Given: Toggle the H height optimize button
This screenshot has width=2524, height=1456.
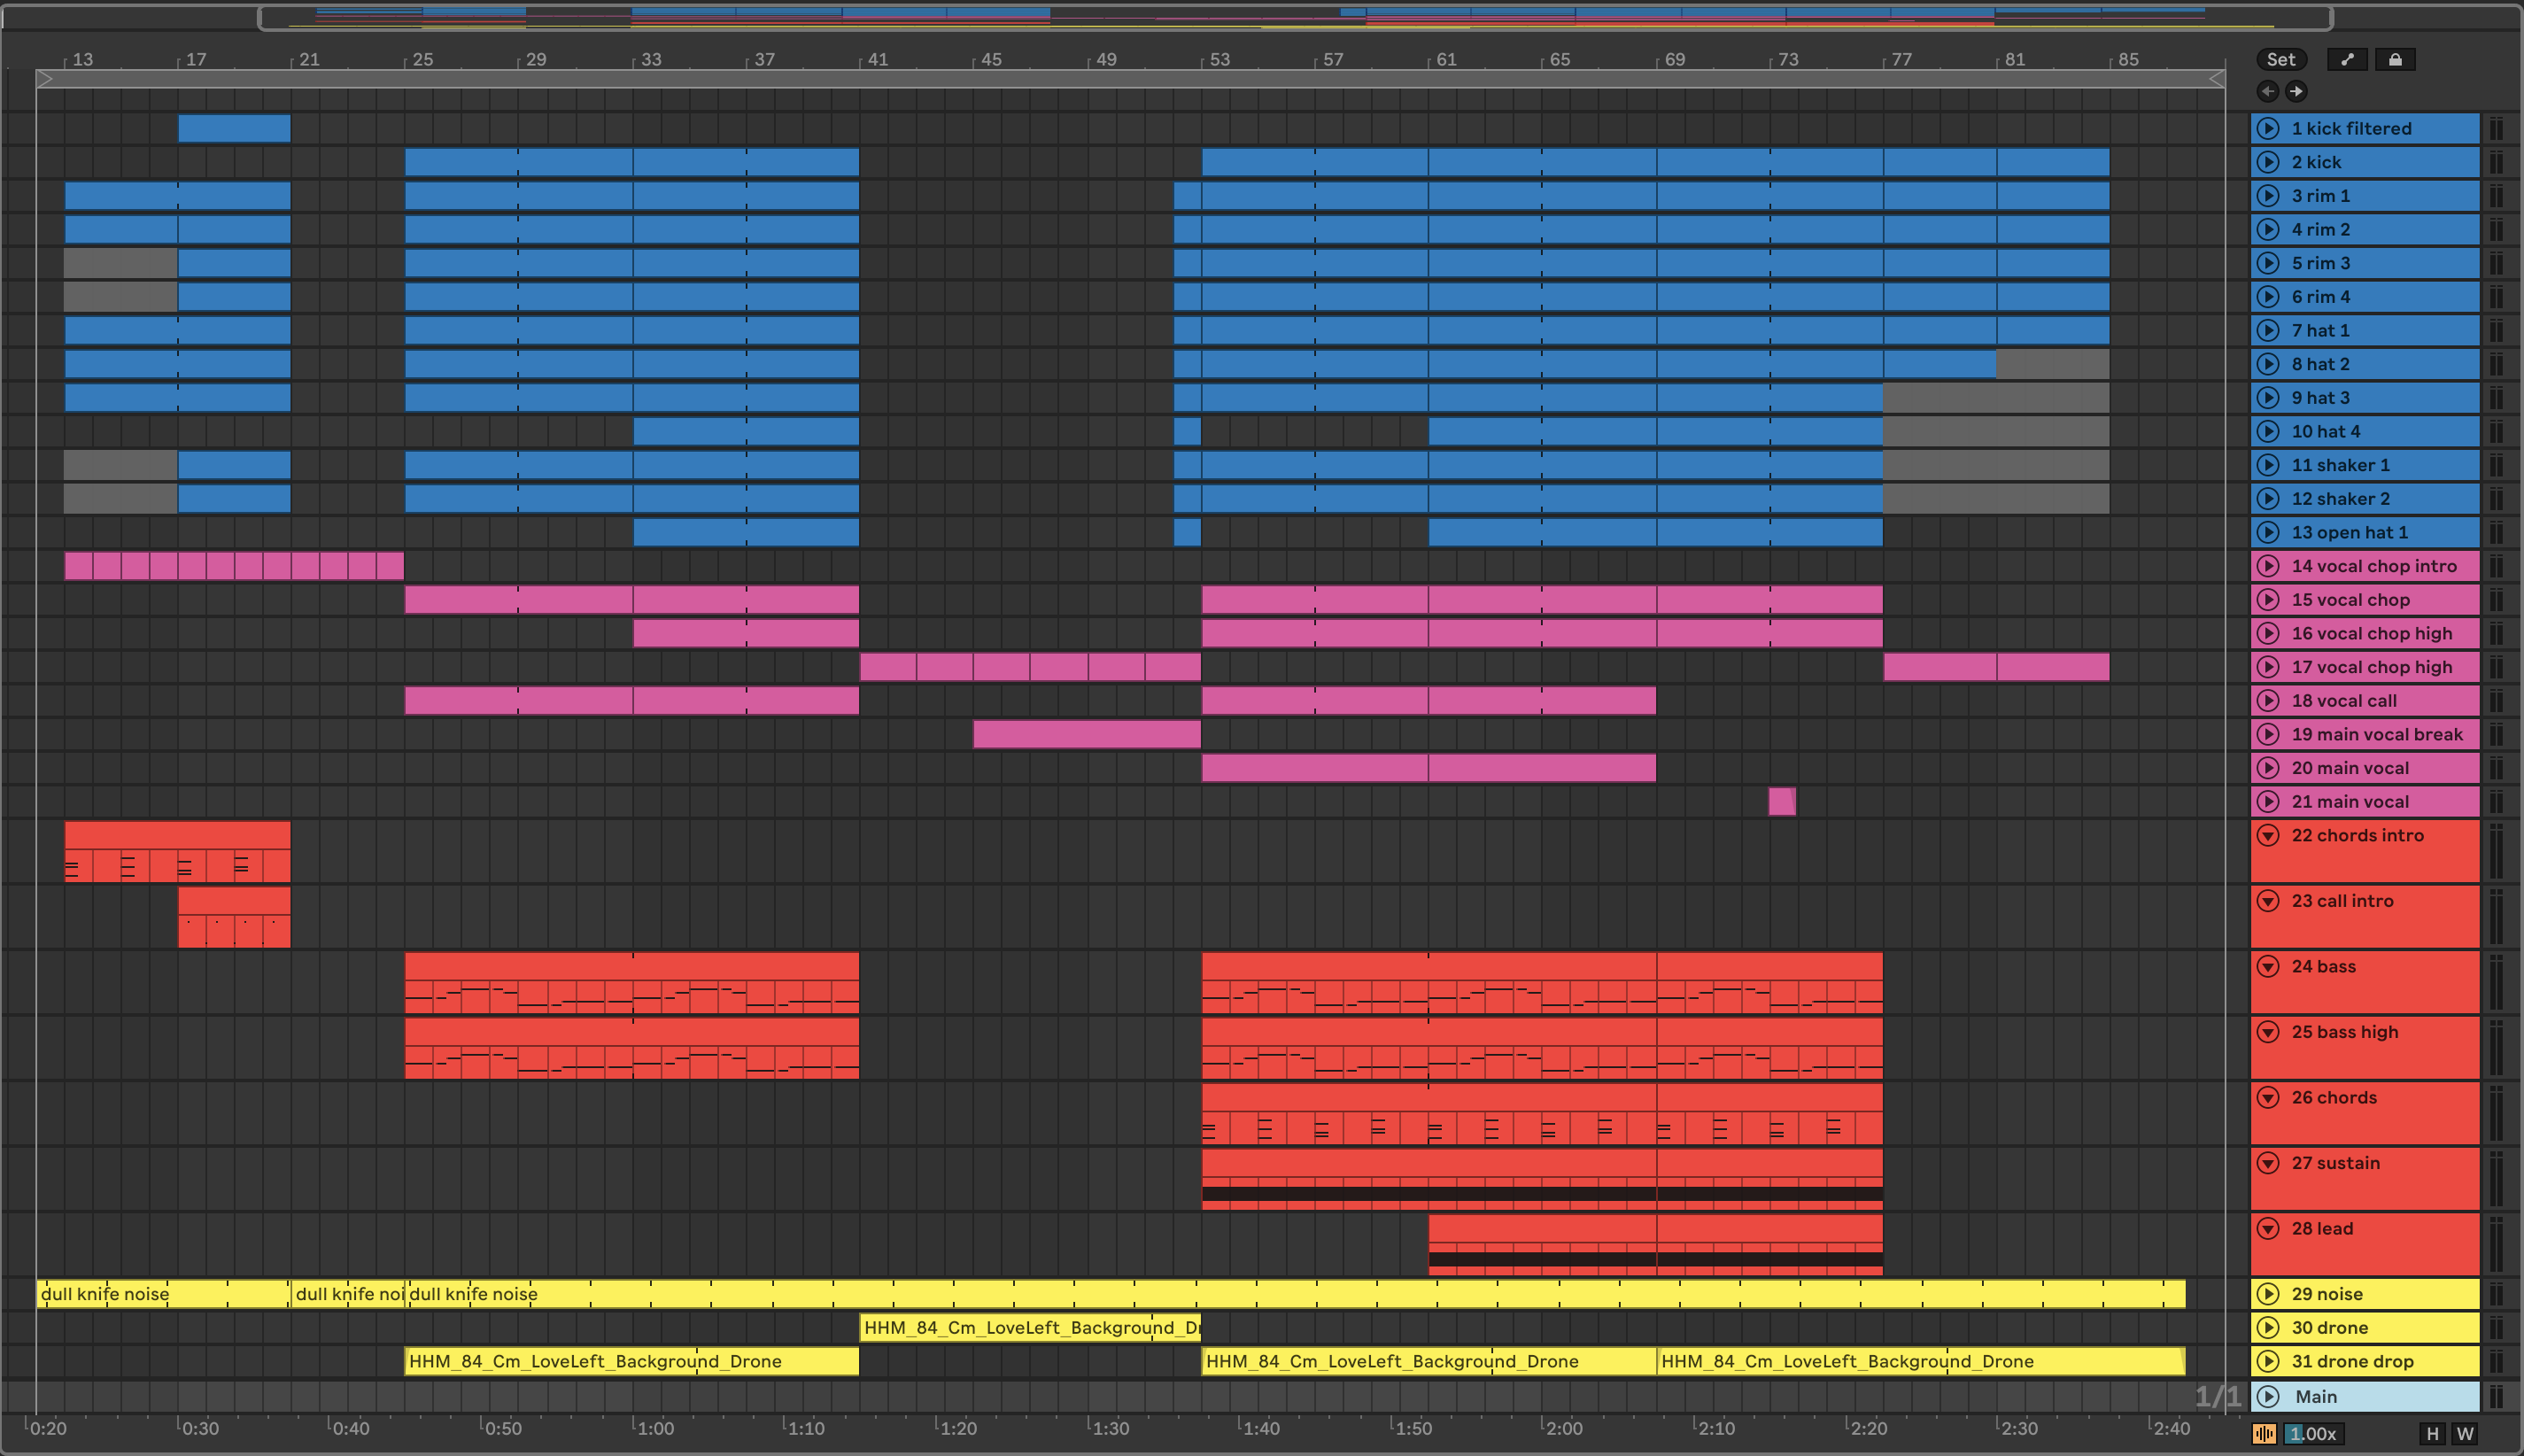Looking at the screenshot, I should (2432, 1434).
